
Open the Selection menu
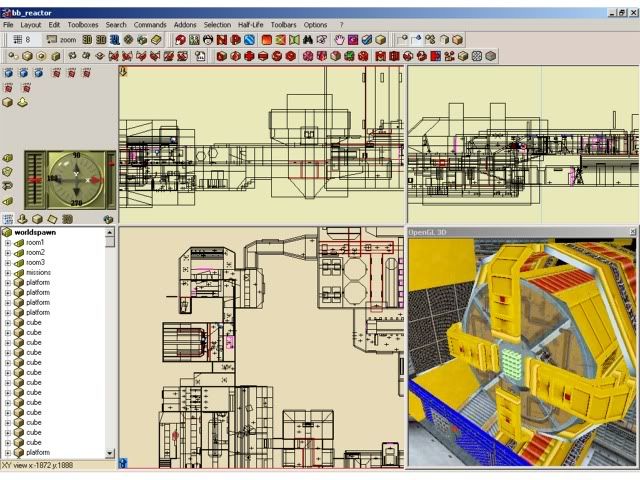pos(217,24)
